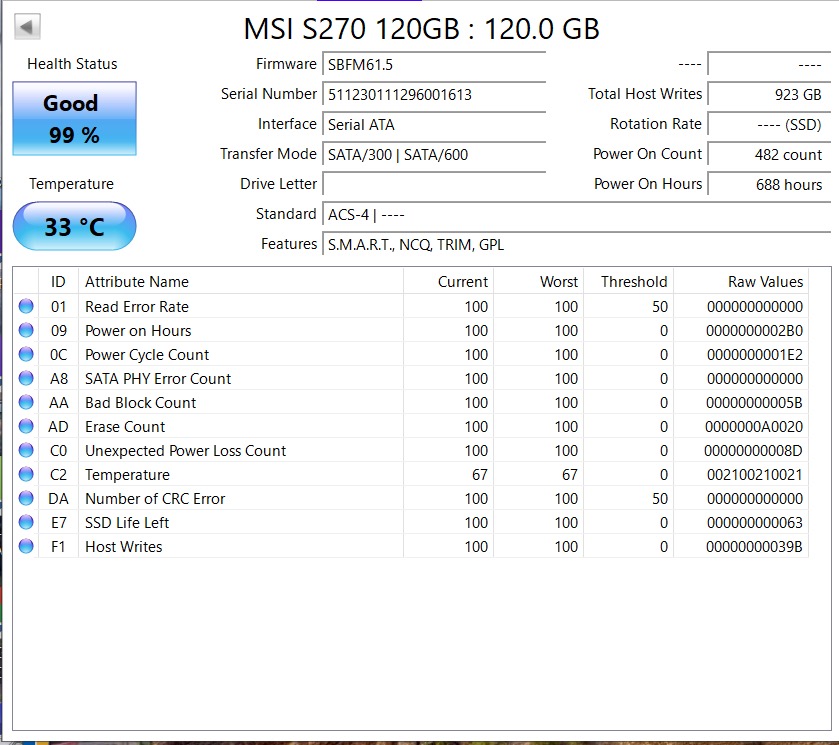Select the Temperature attribute name in table
The height and width of the screenshot is (745, 839).
click(127, 475)
